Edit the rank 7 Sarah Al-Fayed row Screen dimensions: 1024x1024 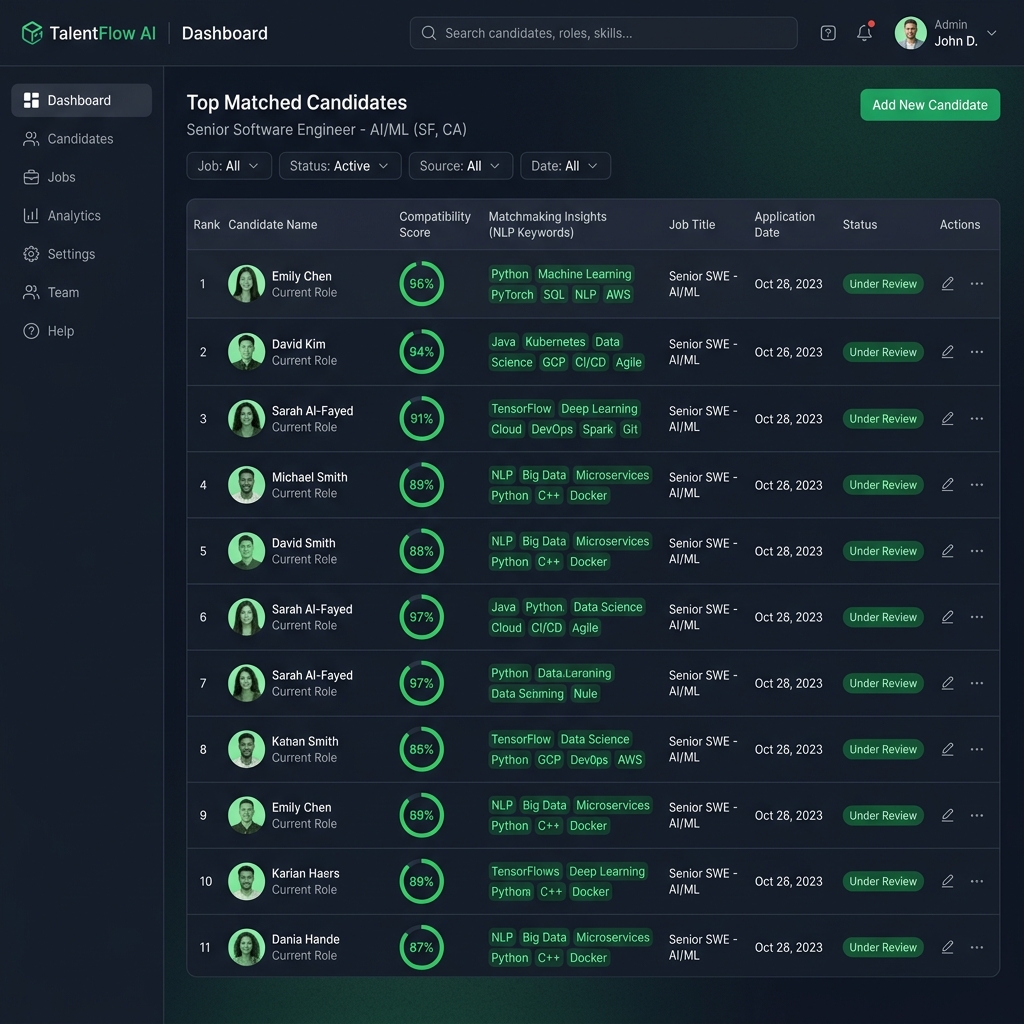pos(948,683)
